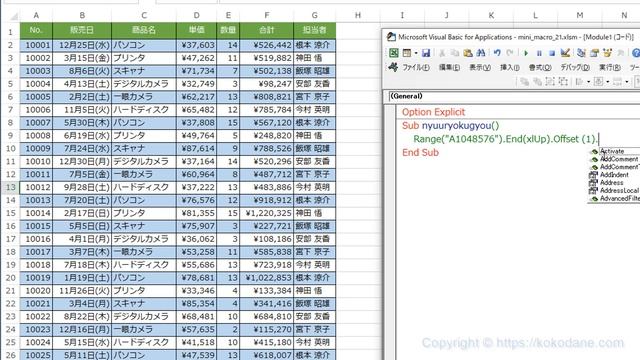Select Excel row 13 header
Image resolution: width=640 pixels, height=360 pixels.
coord(10,187)
